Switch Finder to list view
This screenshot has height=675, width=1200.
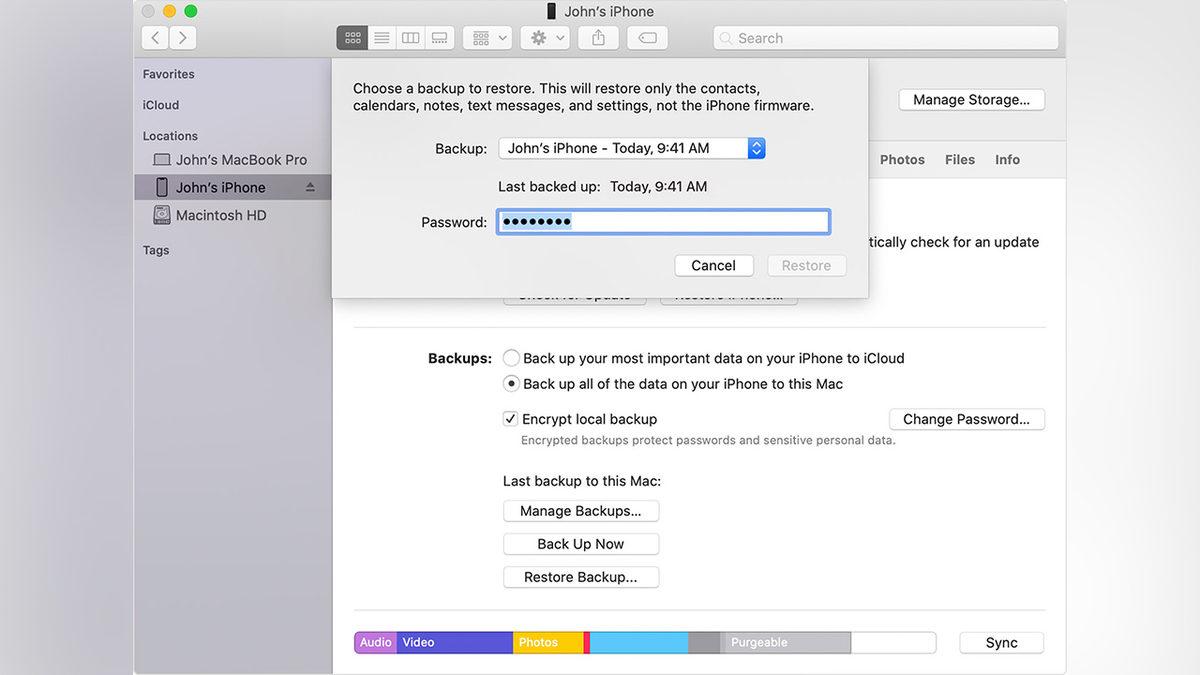[x=381, y=38]
